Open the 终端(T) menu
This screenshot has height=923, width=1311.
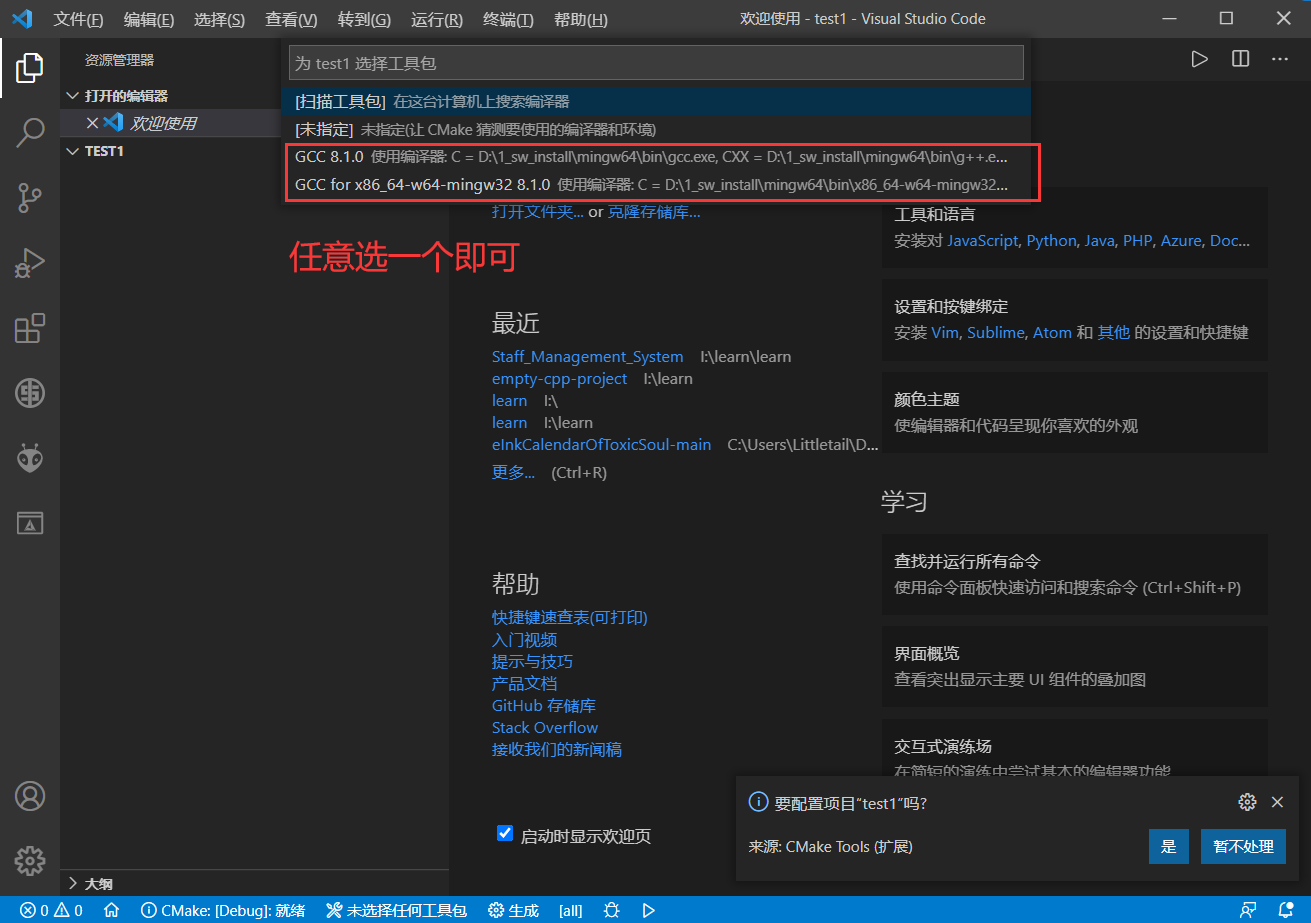coord(508,19)
